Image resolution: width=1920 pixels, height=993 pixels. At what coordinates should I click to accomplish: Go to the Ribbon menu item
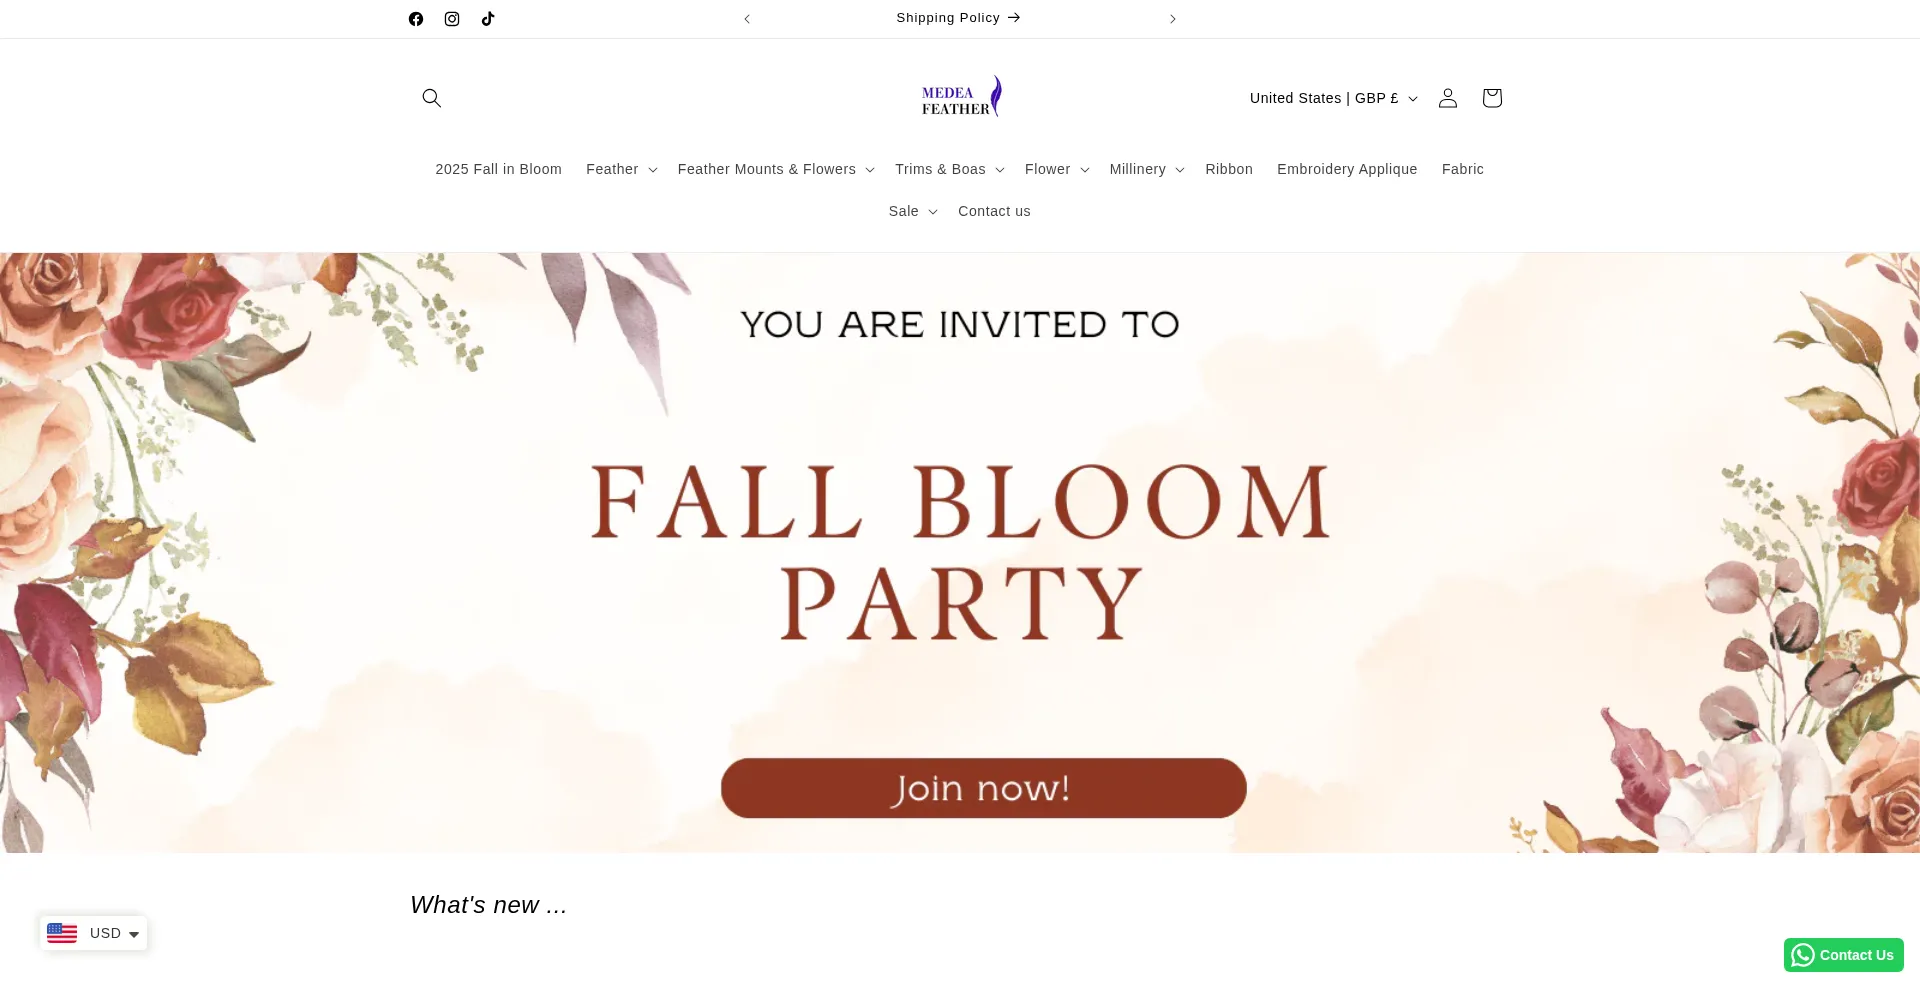pos(1229,170)
